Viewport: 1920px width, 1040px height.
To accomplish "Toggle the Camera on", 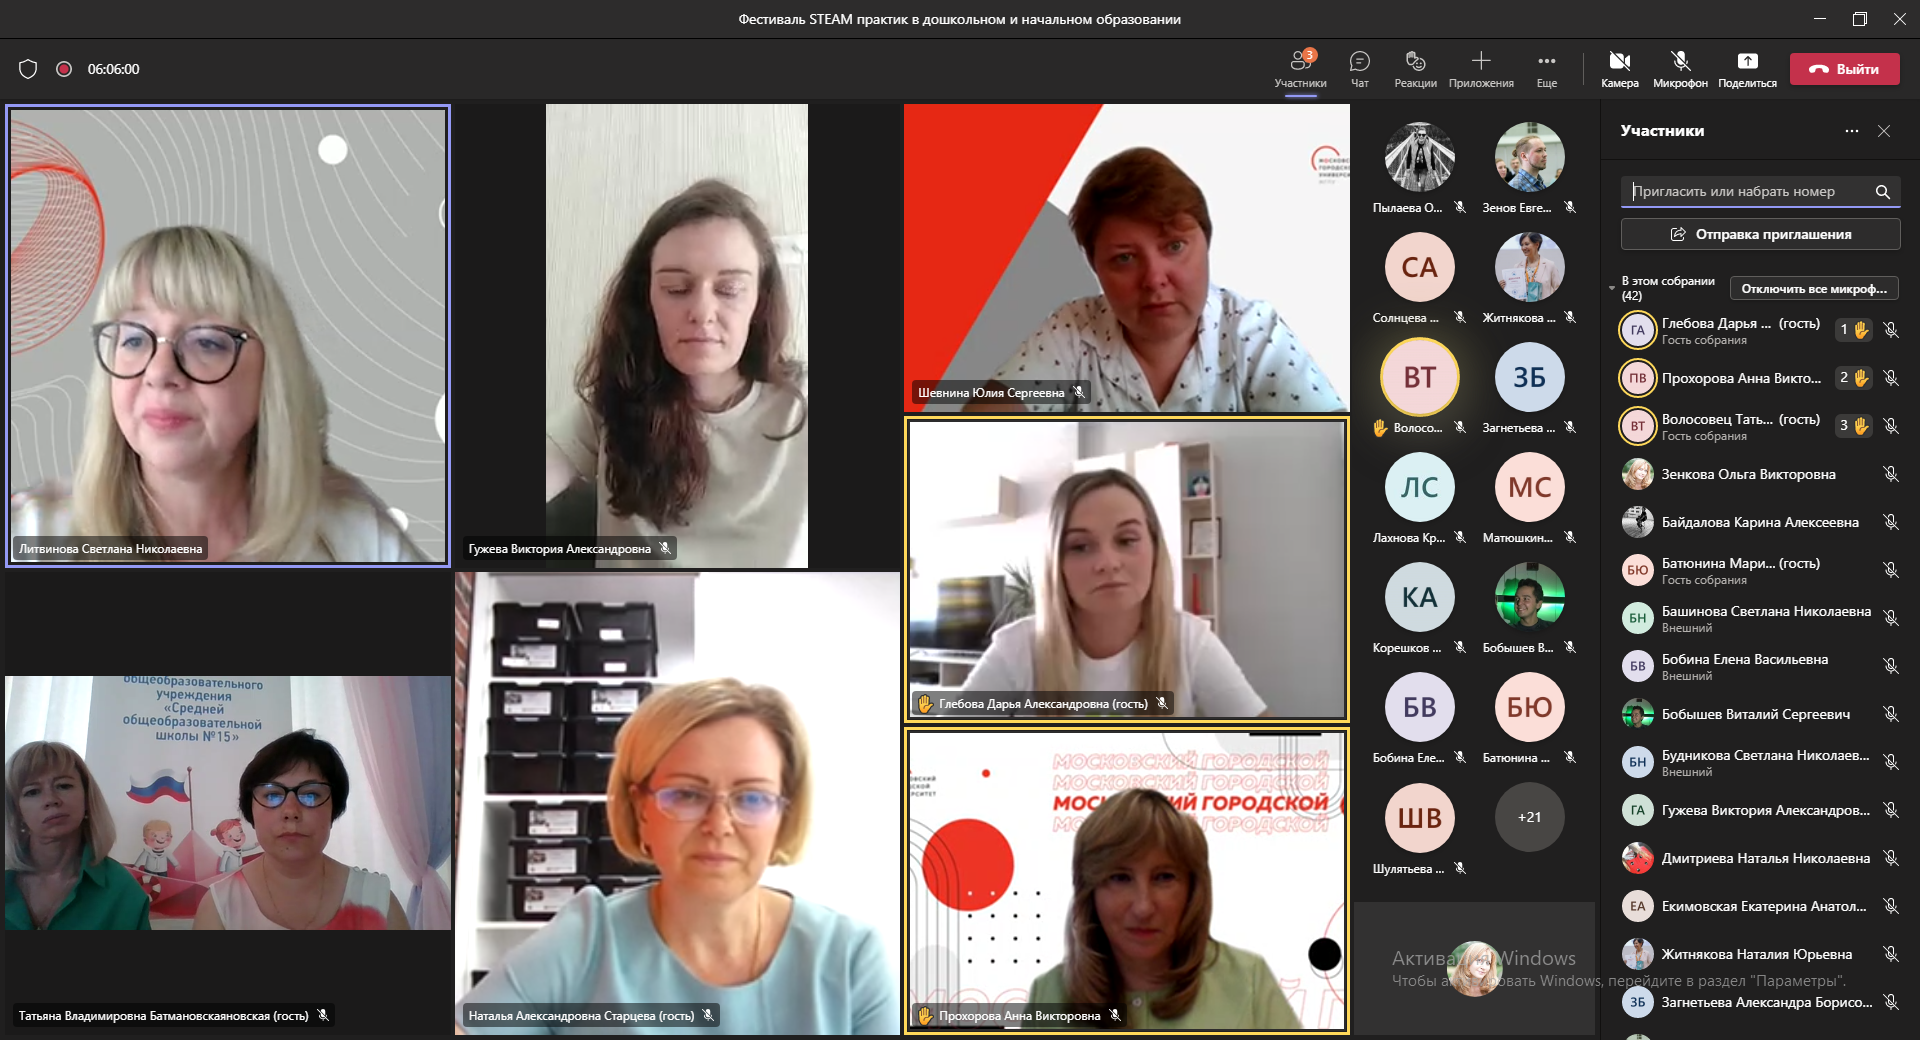I will pos(1619,68).
